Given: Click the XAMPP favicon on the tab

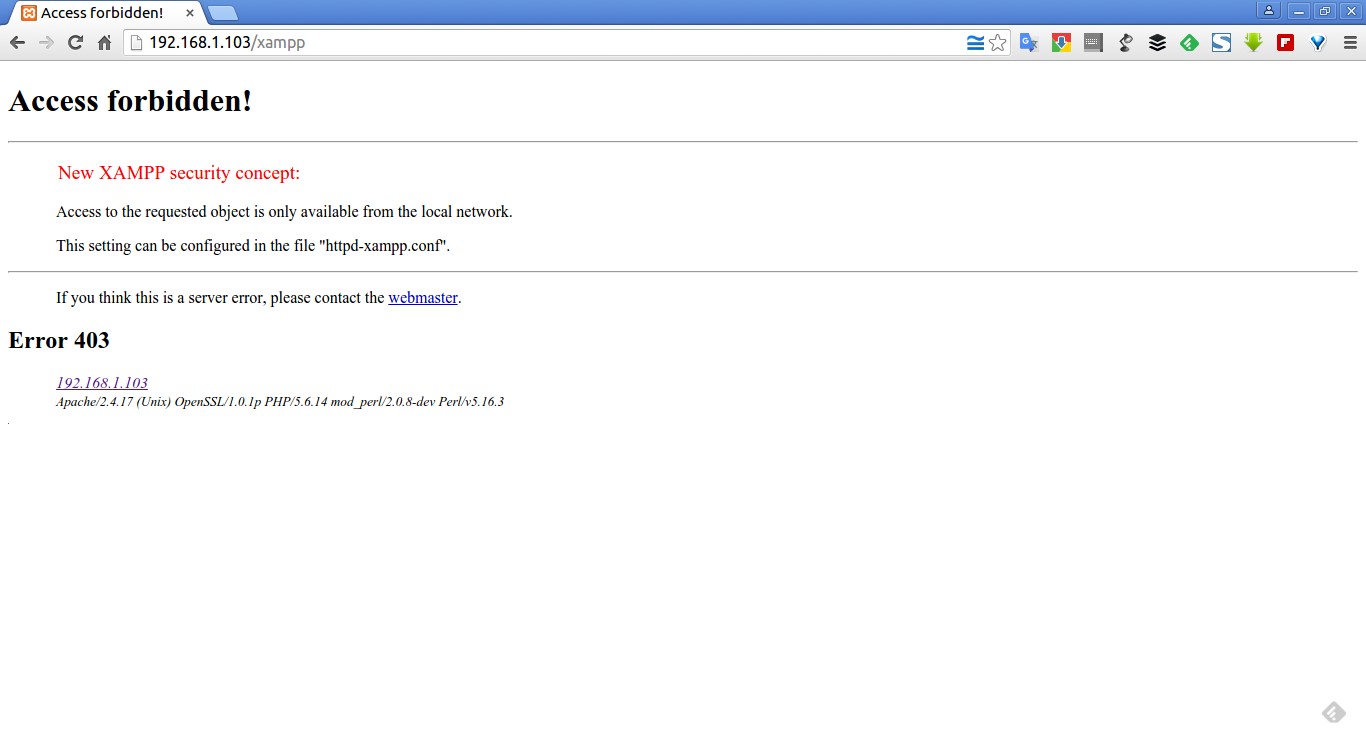Looking at the screenshot, I should (29, 13).
